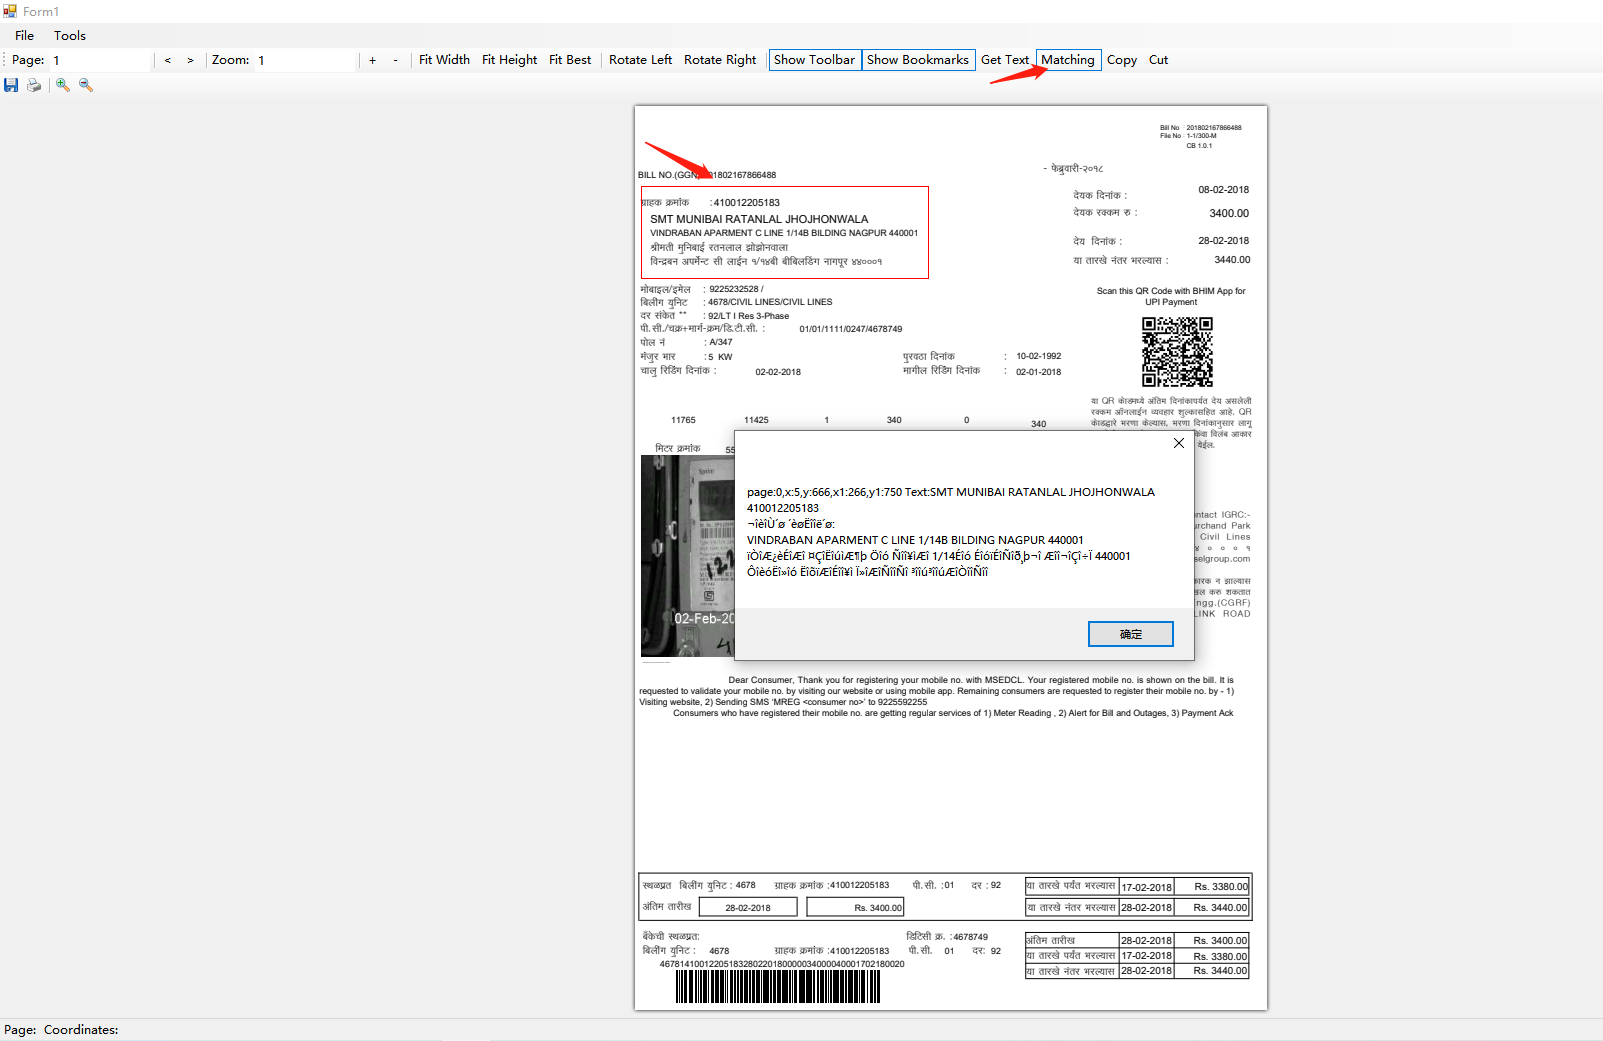Open the Tools menu
Image resolution: width=1603 pixels, height=1041 pixels.
point(70,35)
